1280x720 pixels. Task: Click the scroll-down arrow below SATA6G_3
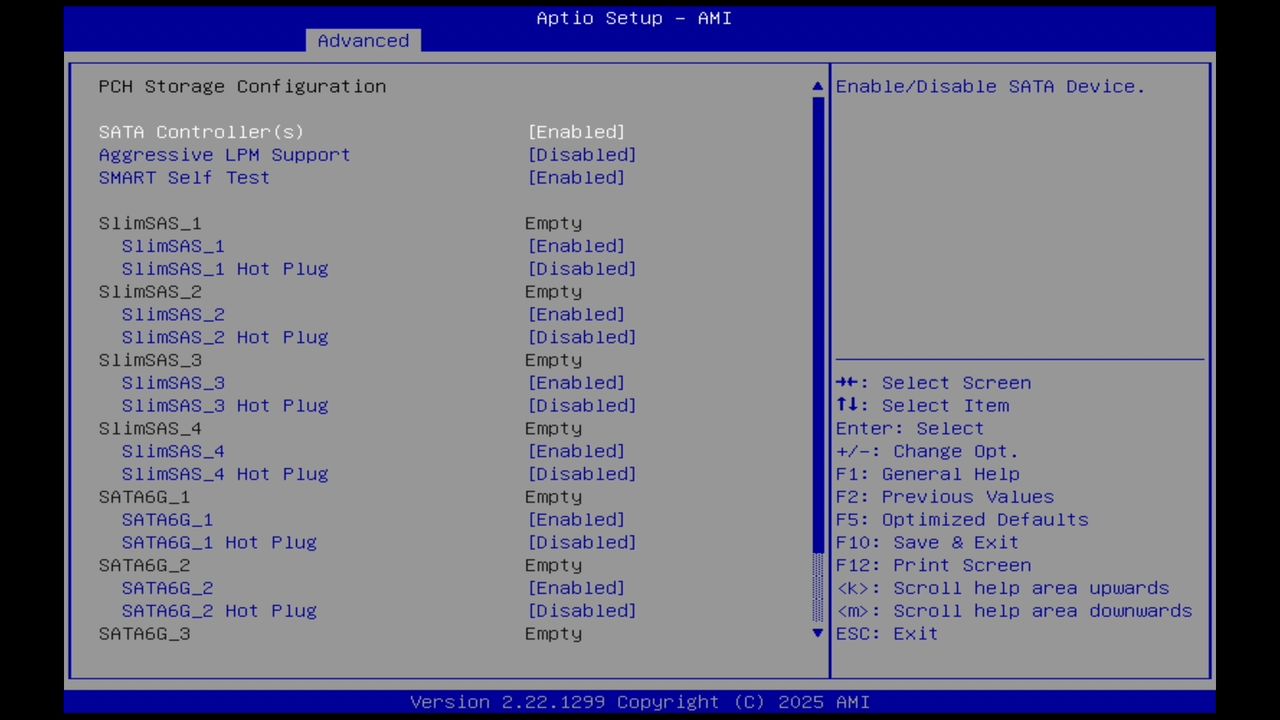[x=817, y=633]
